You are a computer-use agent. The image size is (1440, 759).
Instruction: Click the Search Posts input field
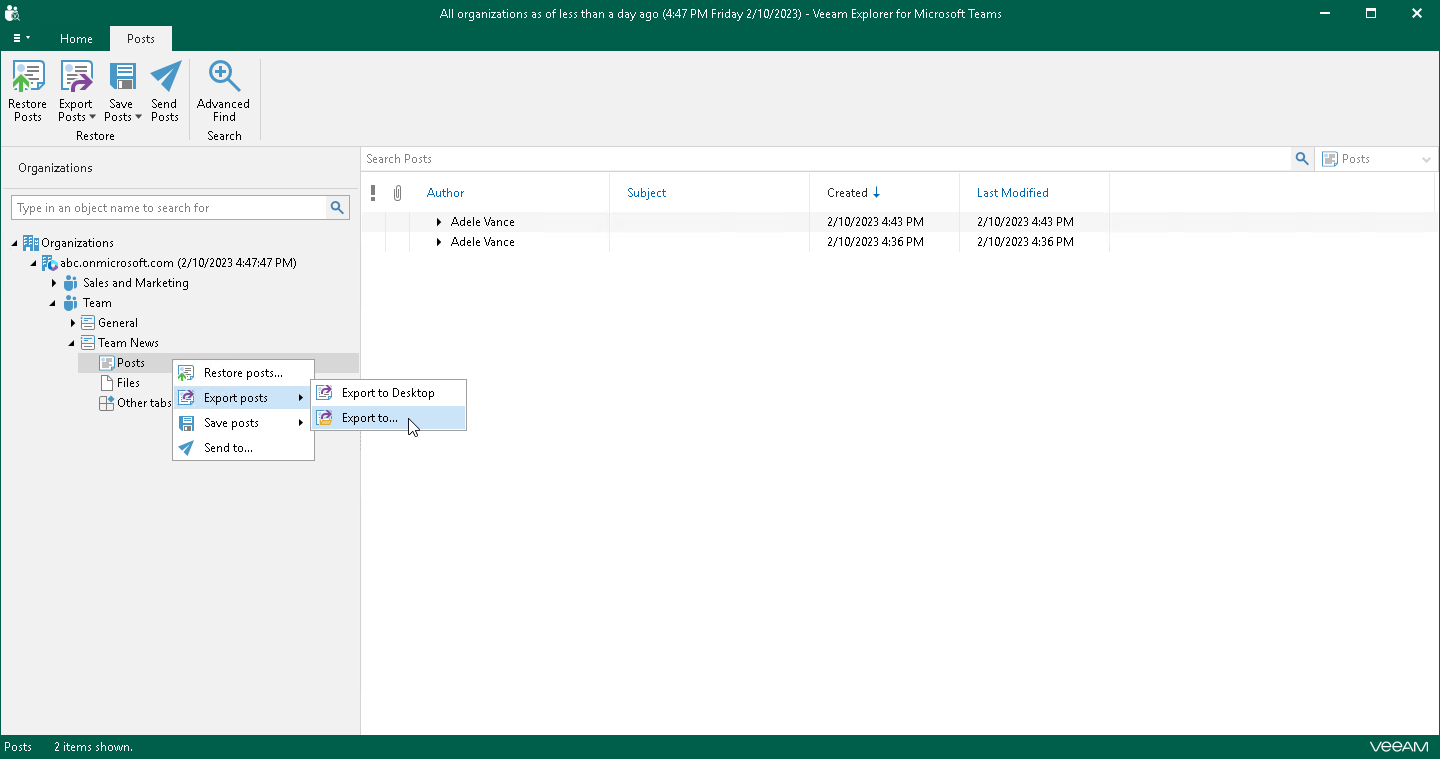[x=825, y=159]
